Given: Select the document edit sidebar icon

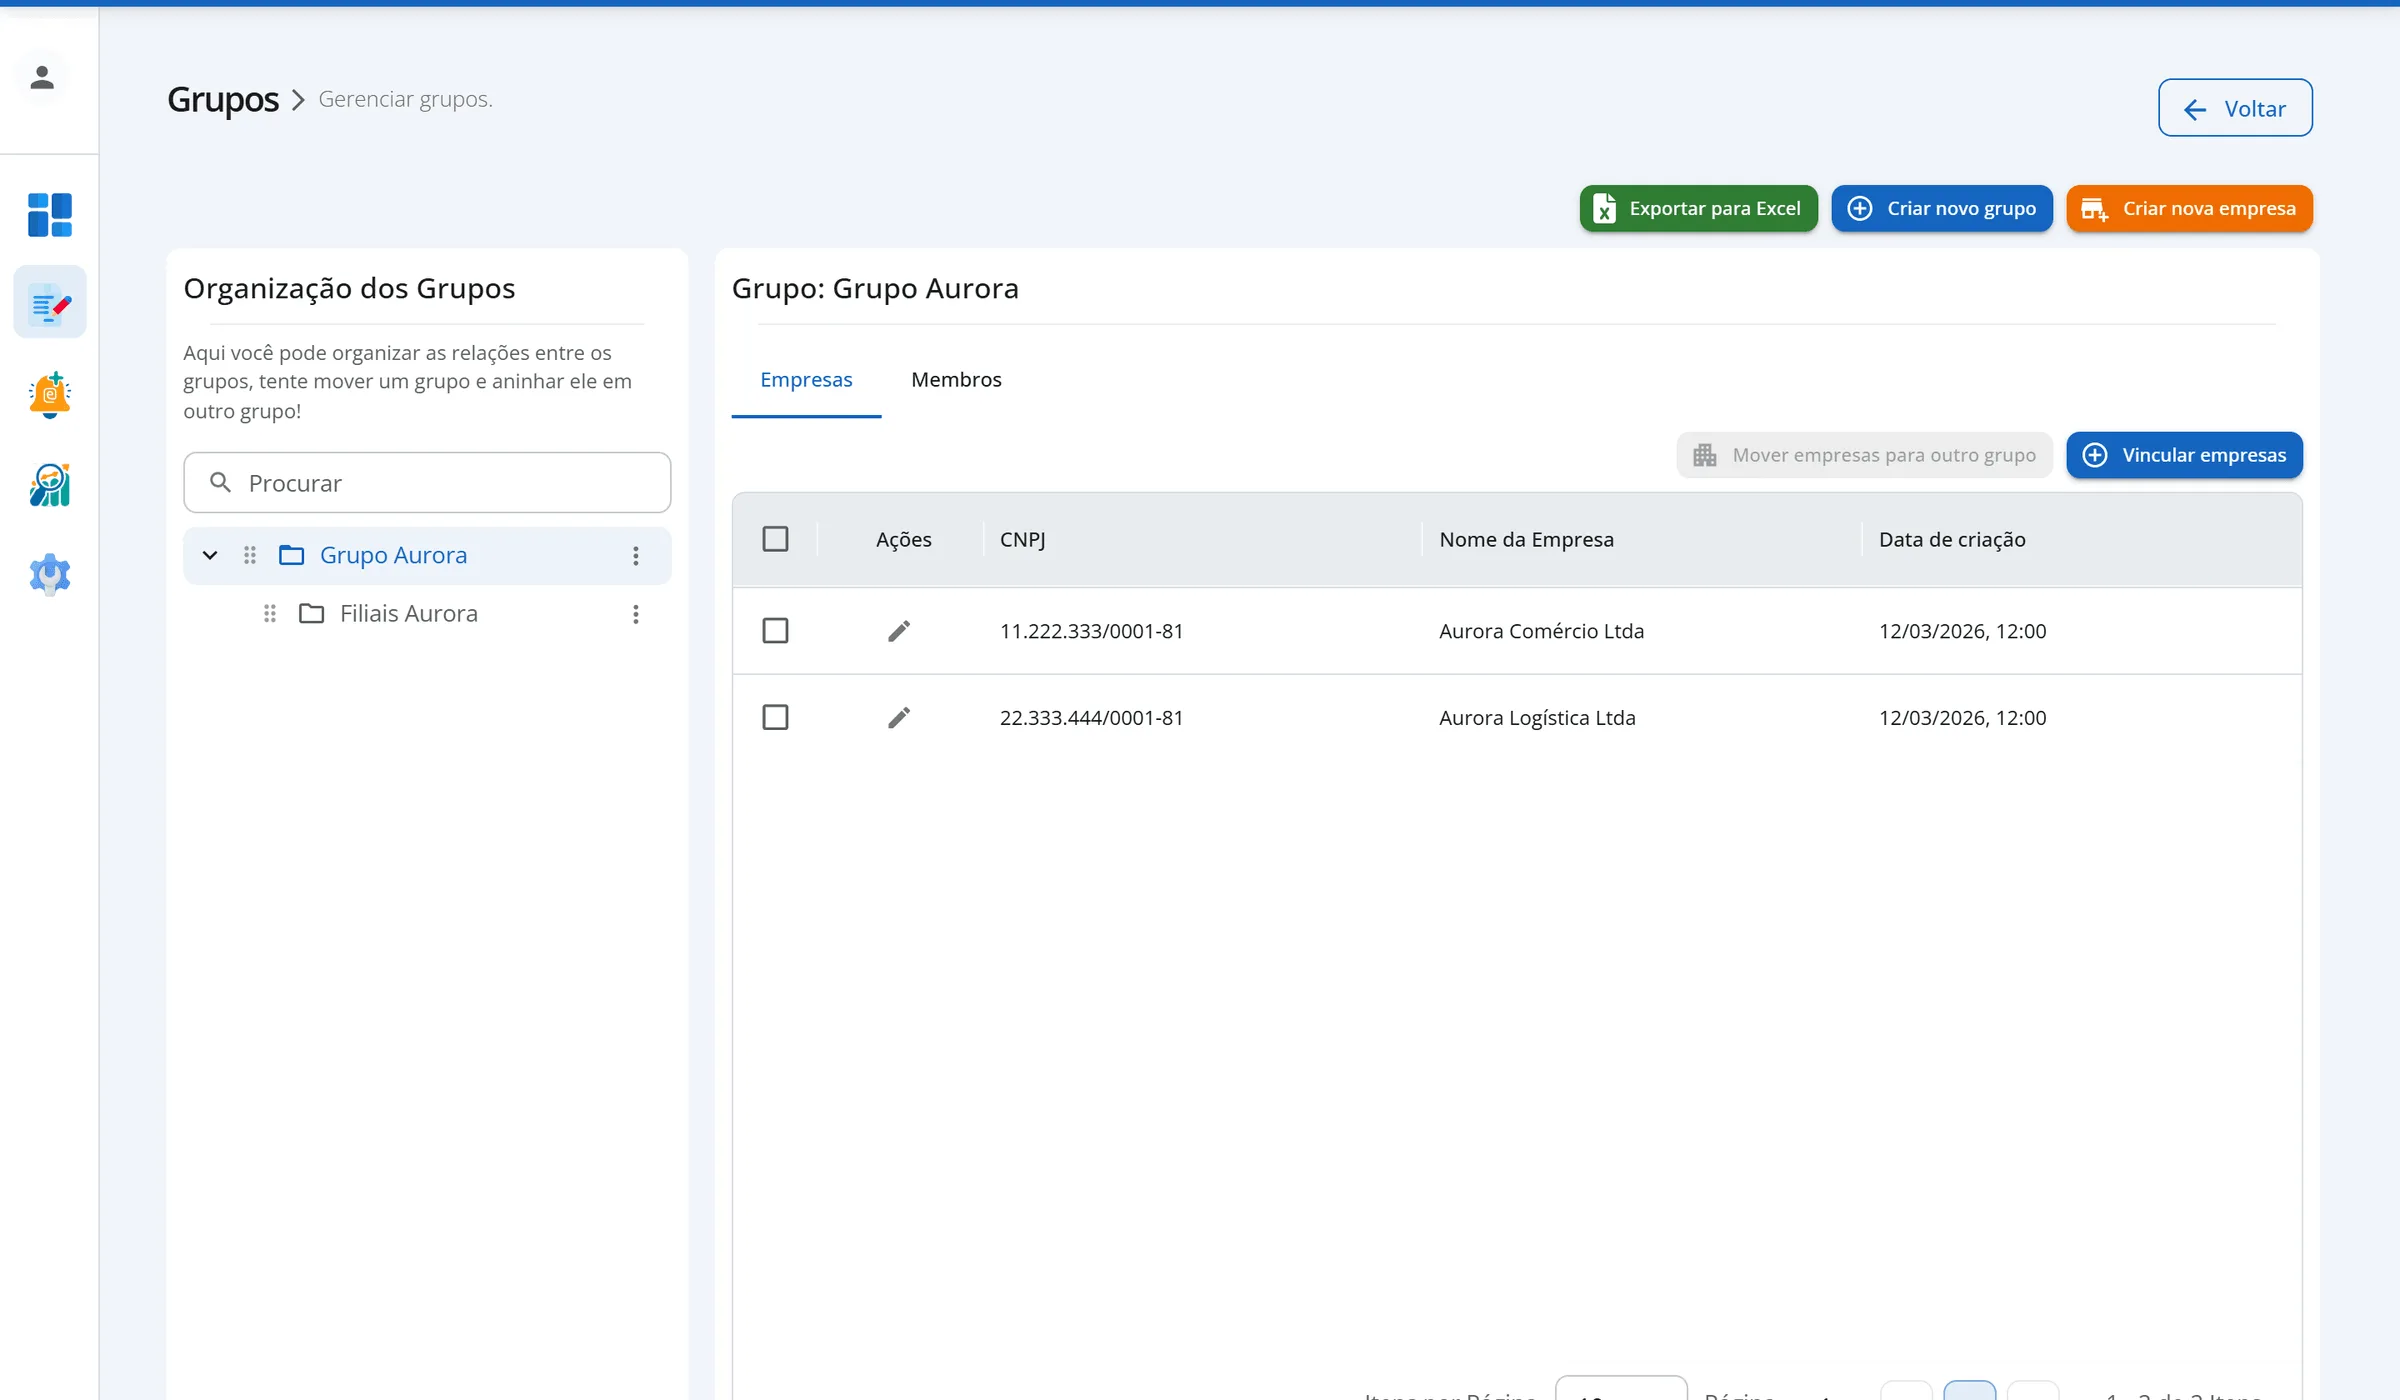Looking at the screenshot, I should coord(50,303).
